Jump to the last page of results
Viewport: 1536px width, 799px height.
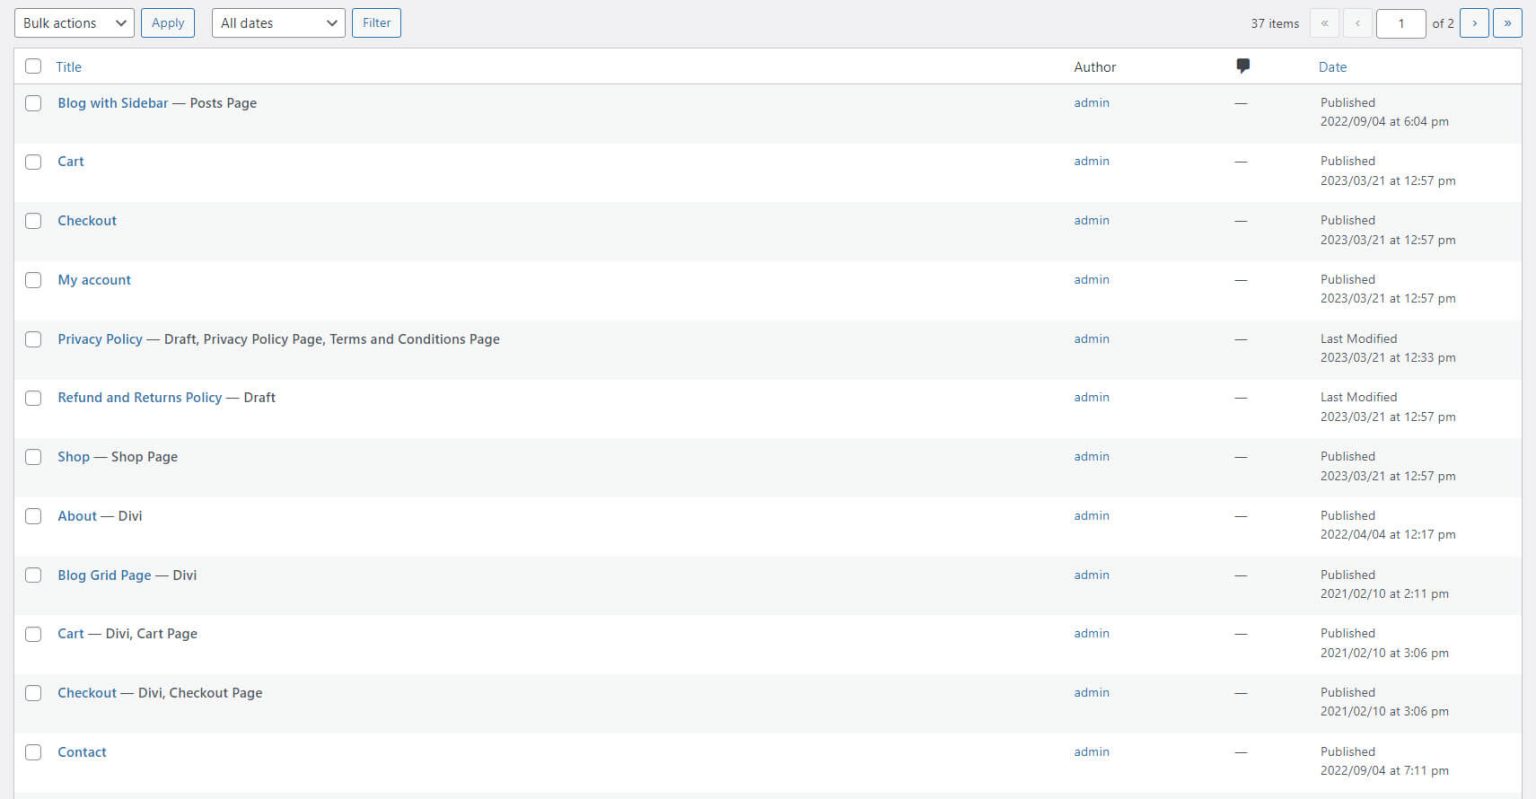(x=1507, y=23)
